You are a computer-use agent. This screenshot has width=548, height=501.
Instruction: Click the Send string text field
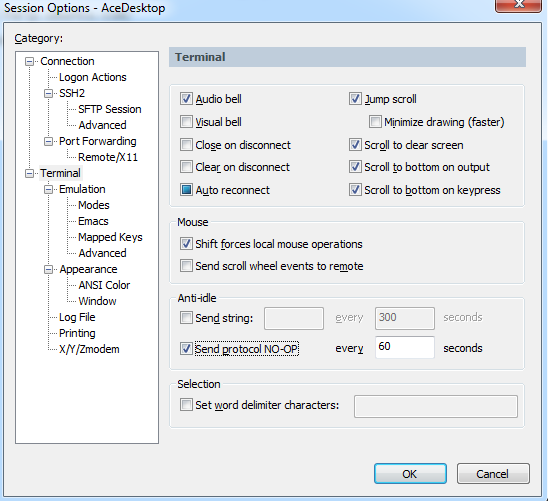point(294,318)
